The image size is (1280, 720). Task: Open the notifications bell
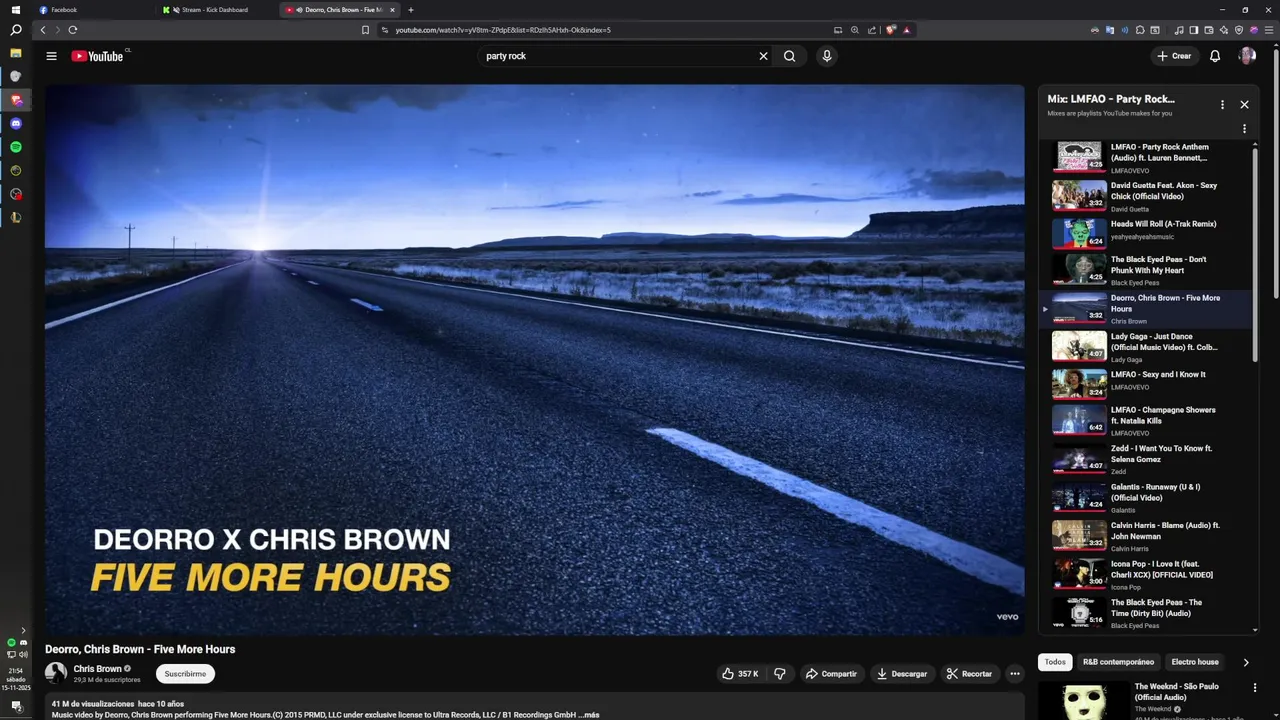[1215, 56]
